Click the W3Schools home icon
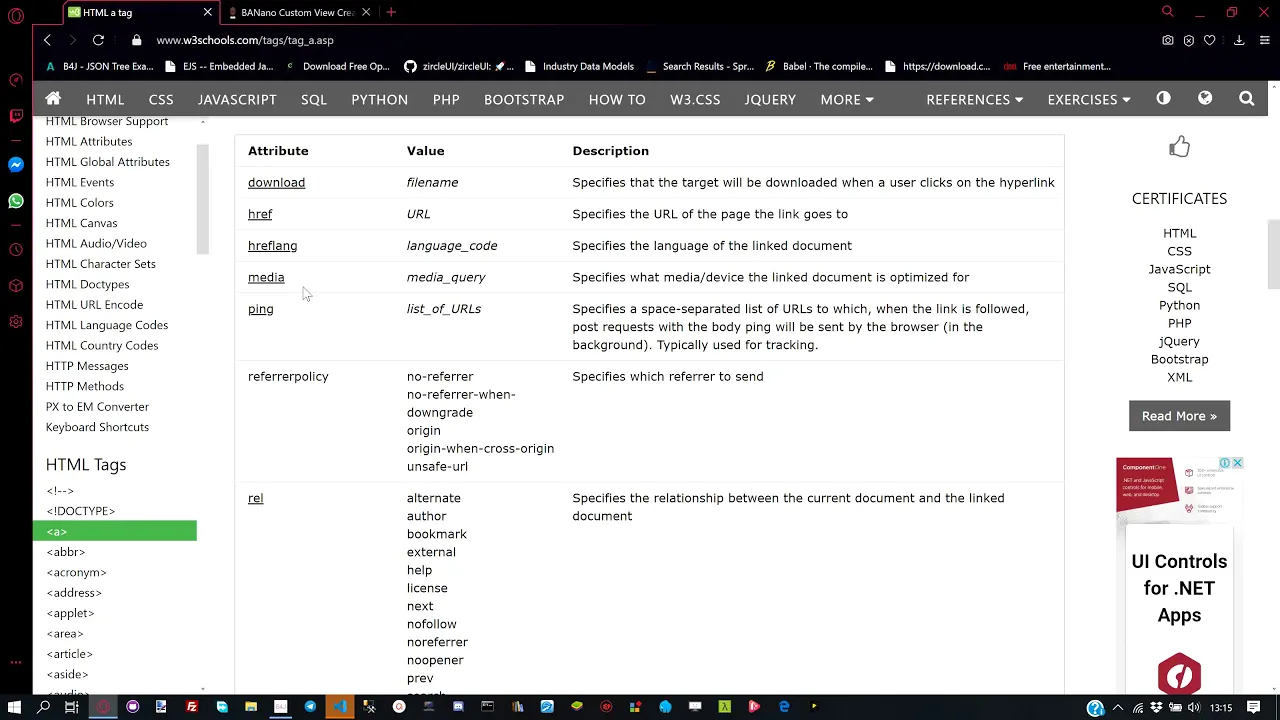1280x720 pixels. [x=53, y=99]
